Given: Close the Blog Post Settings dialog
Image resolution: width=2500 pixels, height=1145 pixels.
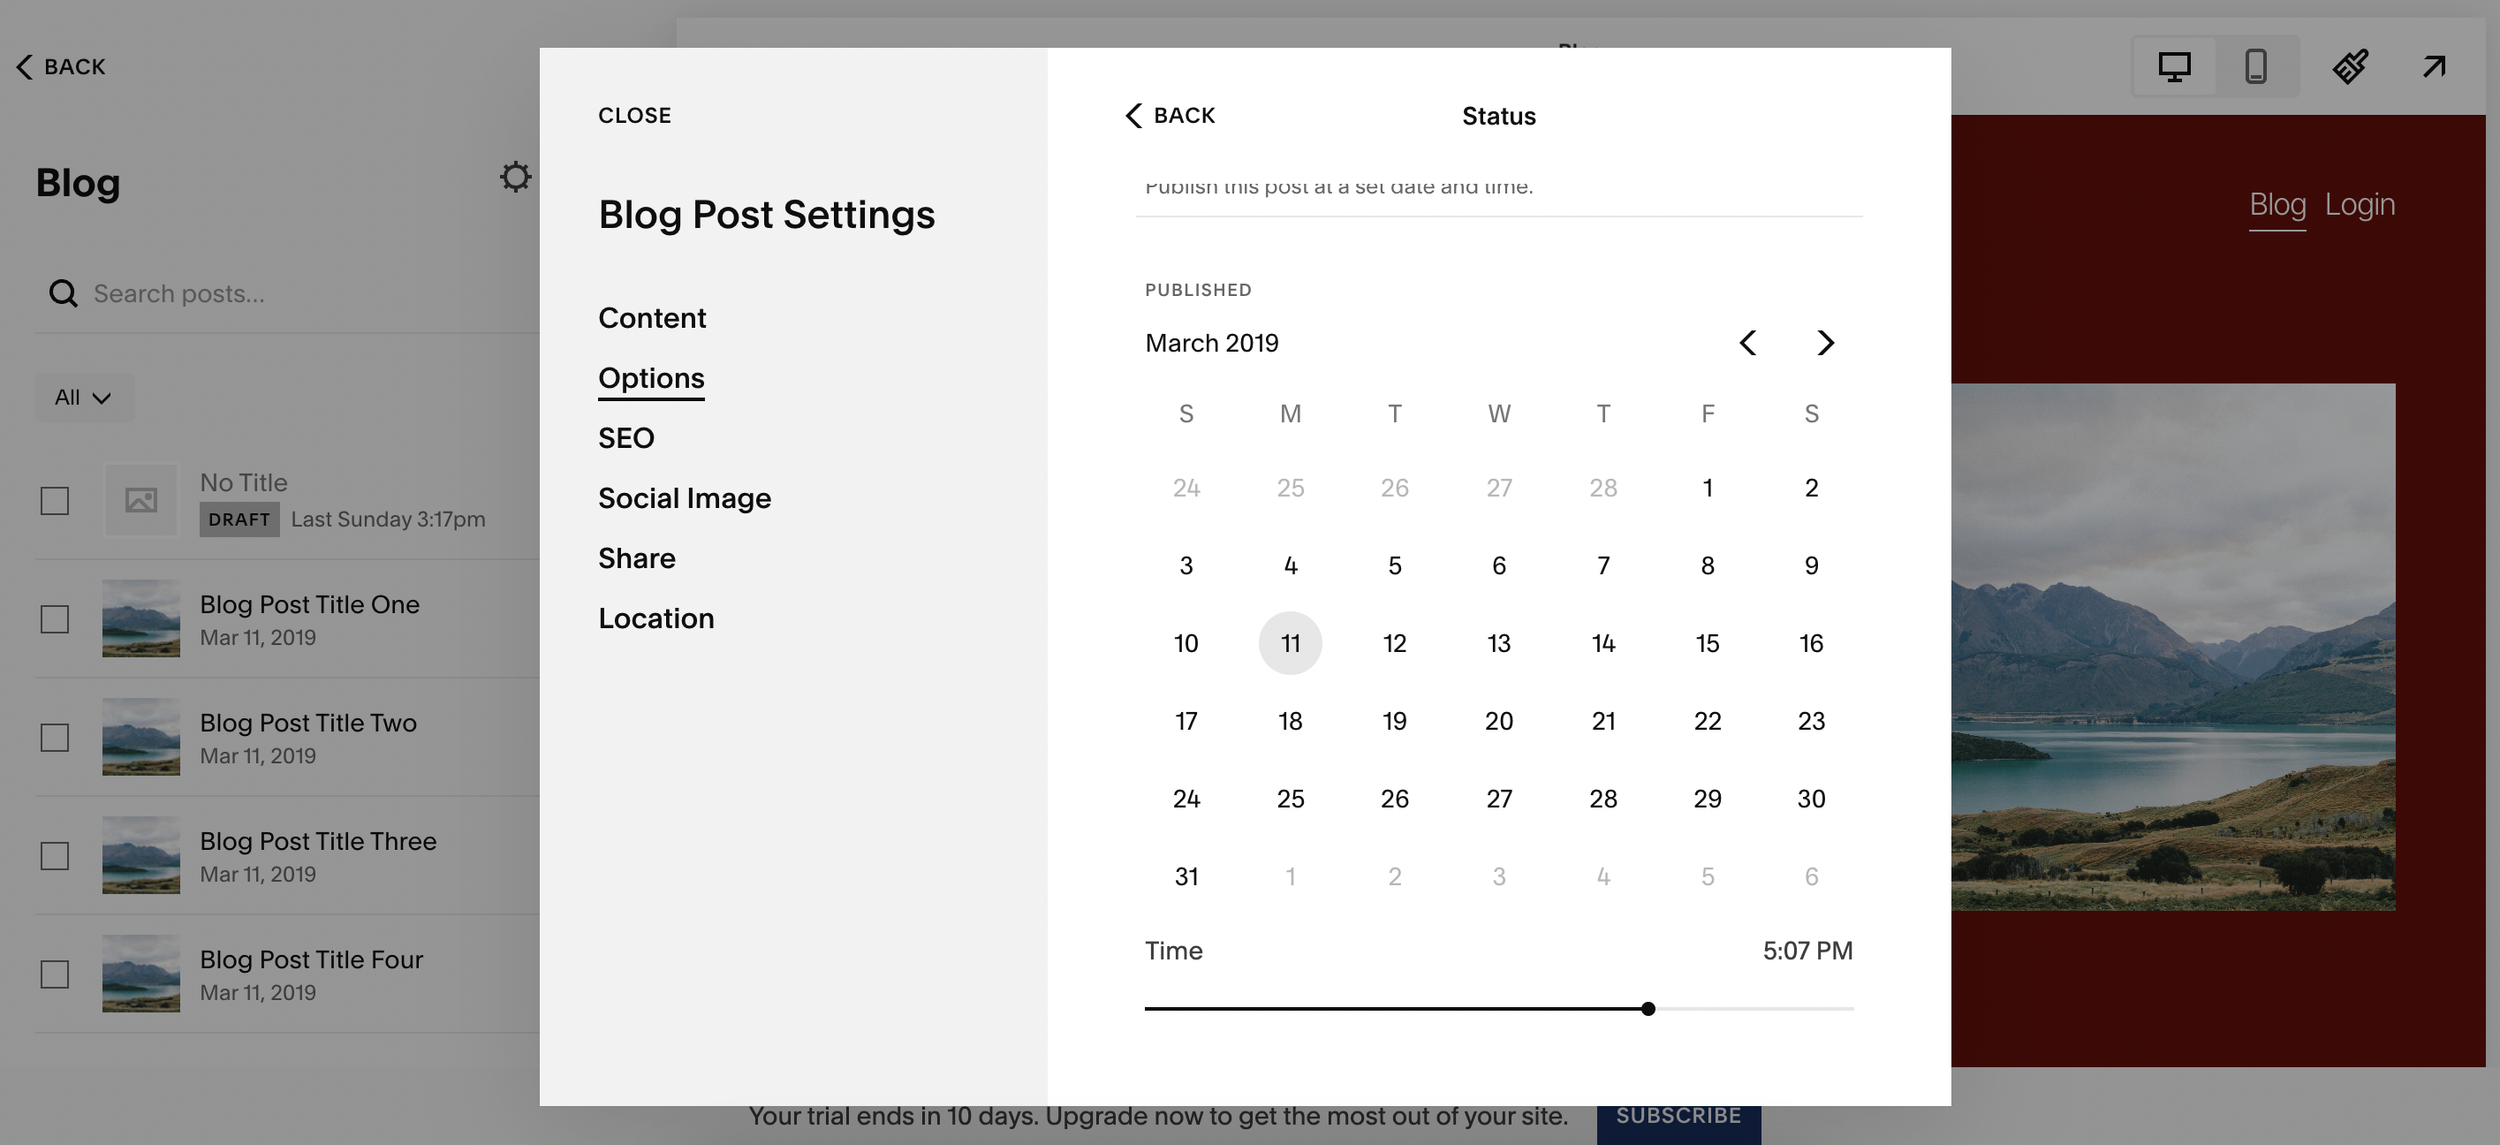Looking at the screenshot, I should [634, 115].
